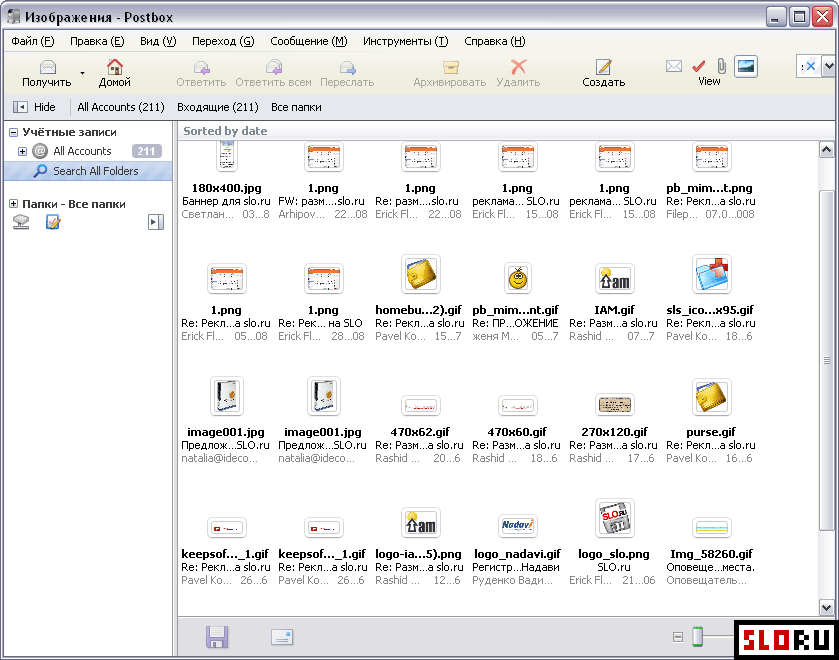Click the red checkmark View icon
The image size is (839, 660).
click(x=699, y=66)
